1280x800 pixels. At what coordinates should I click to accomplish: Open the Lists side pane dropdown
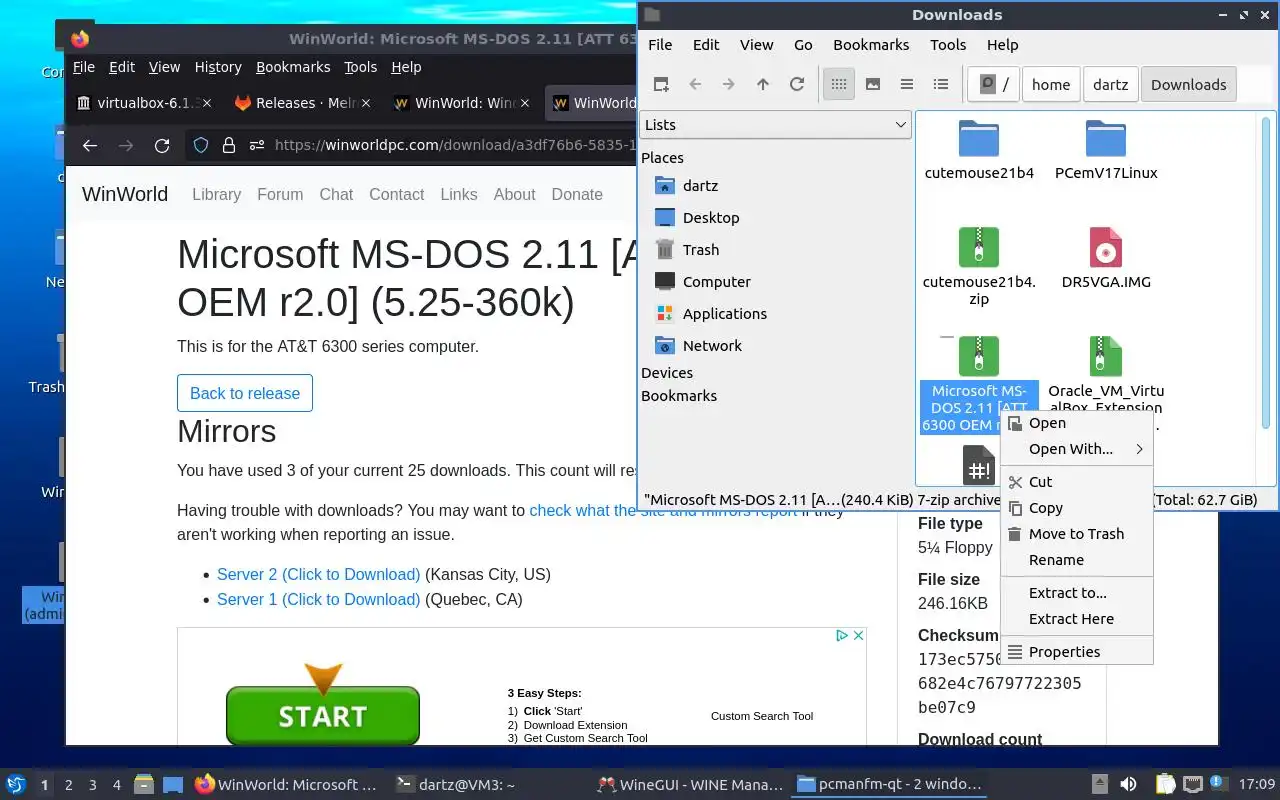[775, 125]
